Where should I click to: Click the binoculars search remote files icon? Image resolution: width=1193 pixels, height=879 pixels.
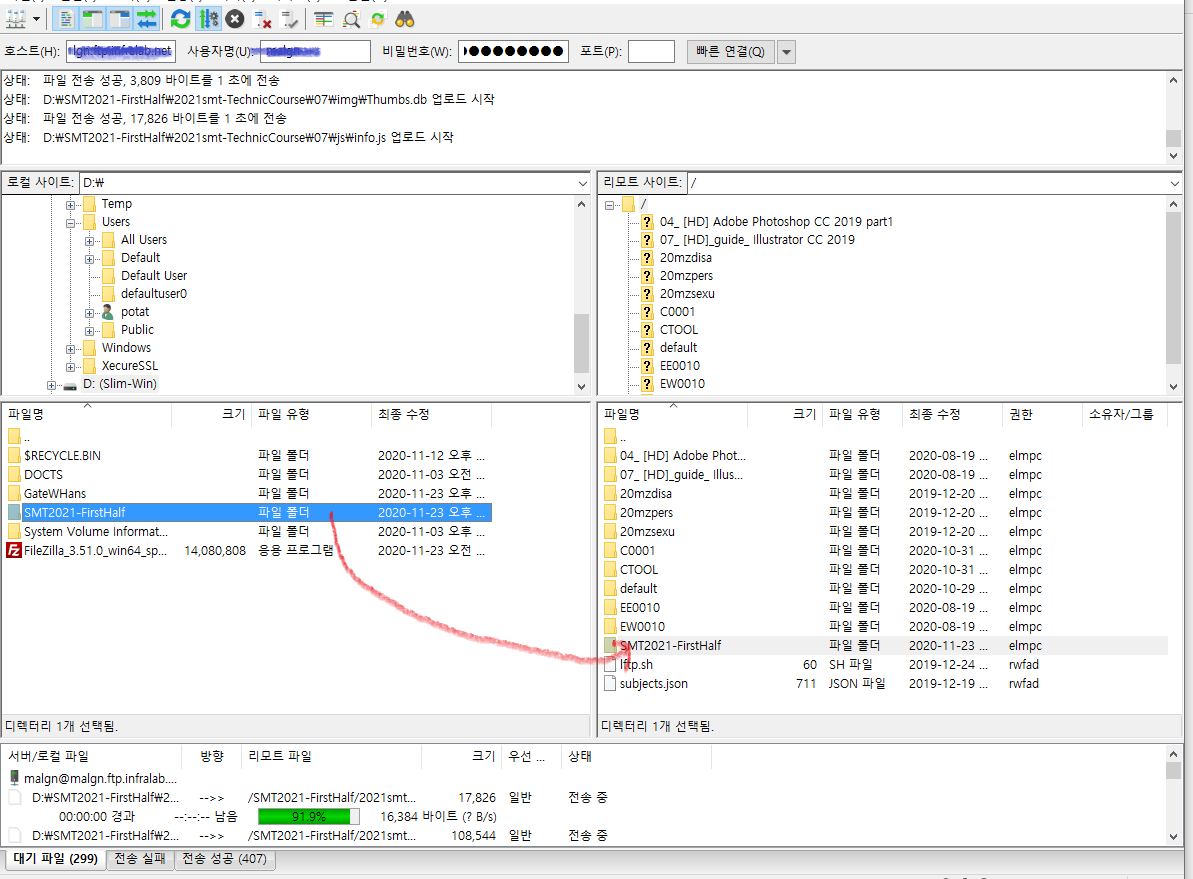(405, 19)
